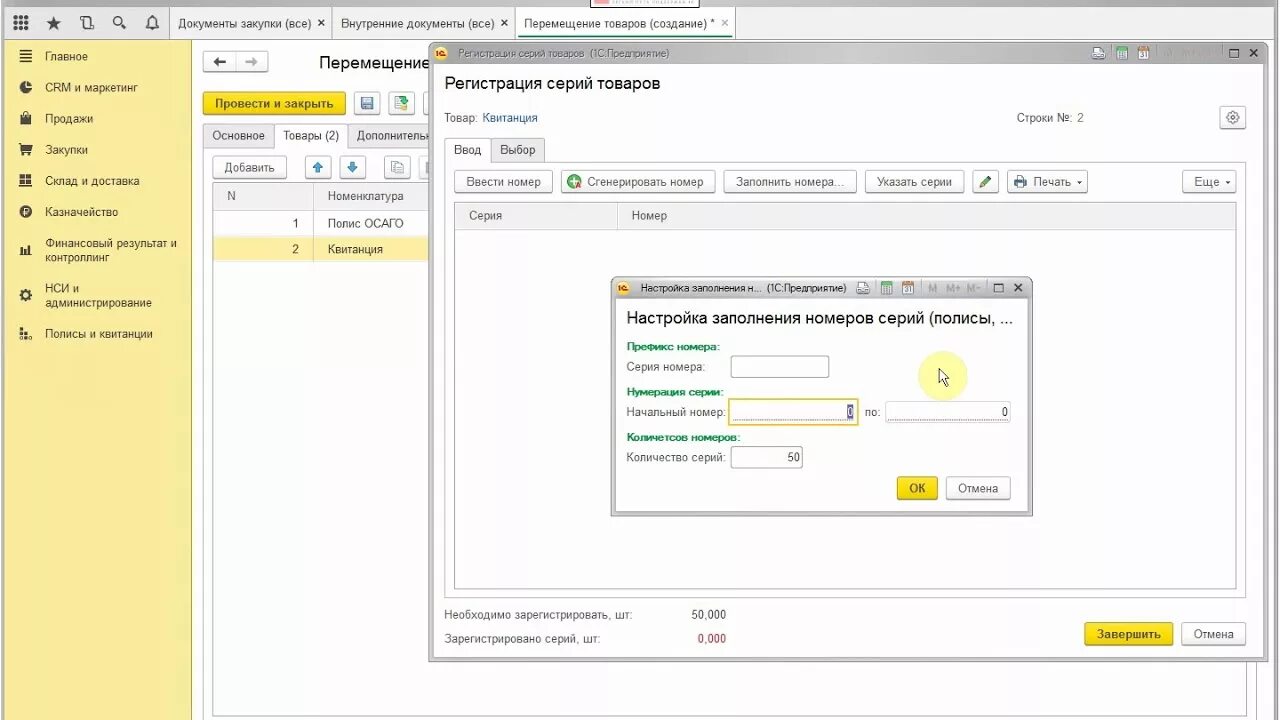The height and width of the screenshot is (720, 1280).
Task: Select the Основное tab
Action: click(x=238, y=136)
